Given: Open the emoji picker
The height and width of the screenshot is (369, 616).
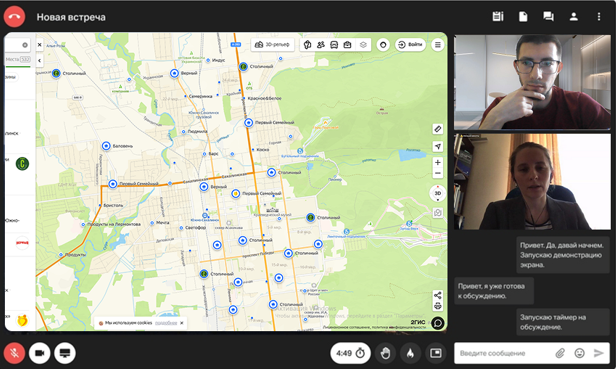Looking at the screenshot, I should [579, 353].
